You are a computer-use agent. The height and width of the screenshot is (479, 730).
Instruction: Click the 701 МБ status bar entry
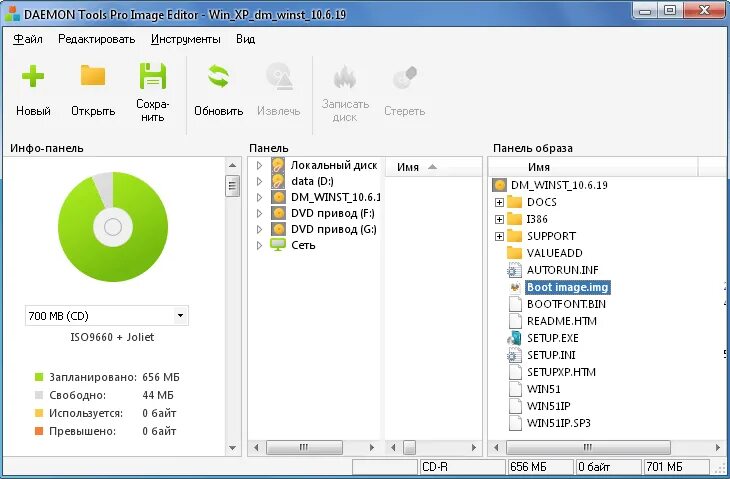tap(676, 466)
